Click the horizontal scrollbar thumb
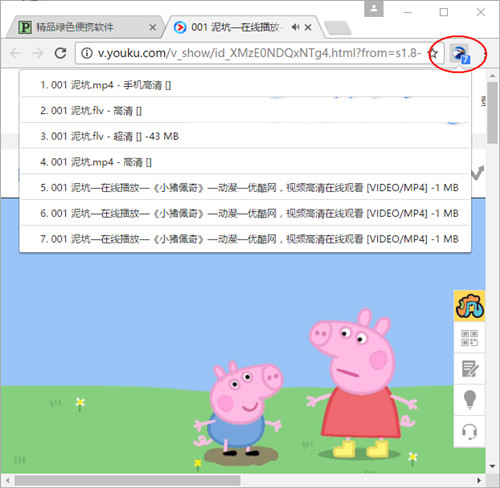This screenshot has height=488, width=500. pyautogui.click(x=127, y=480)
